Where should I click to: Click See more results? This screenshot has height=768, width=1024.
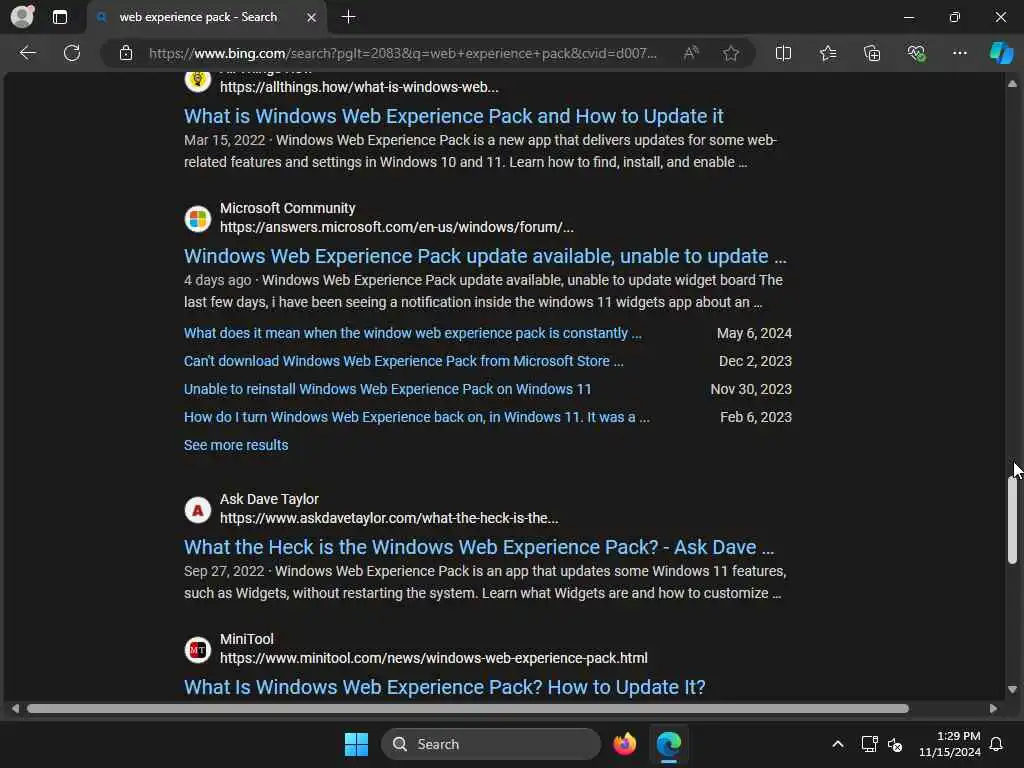tap(236, 445)
